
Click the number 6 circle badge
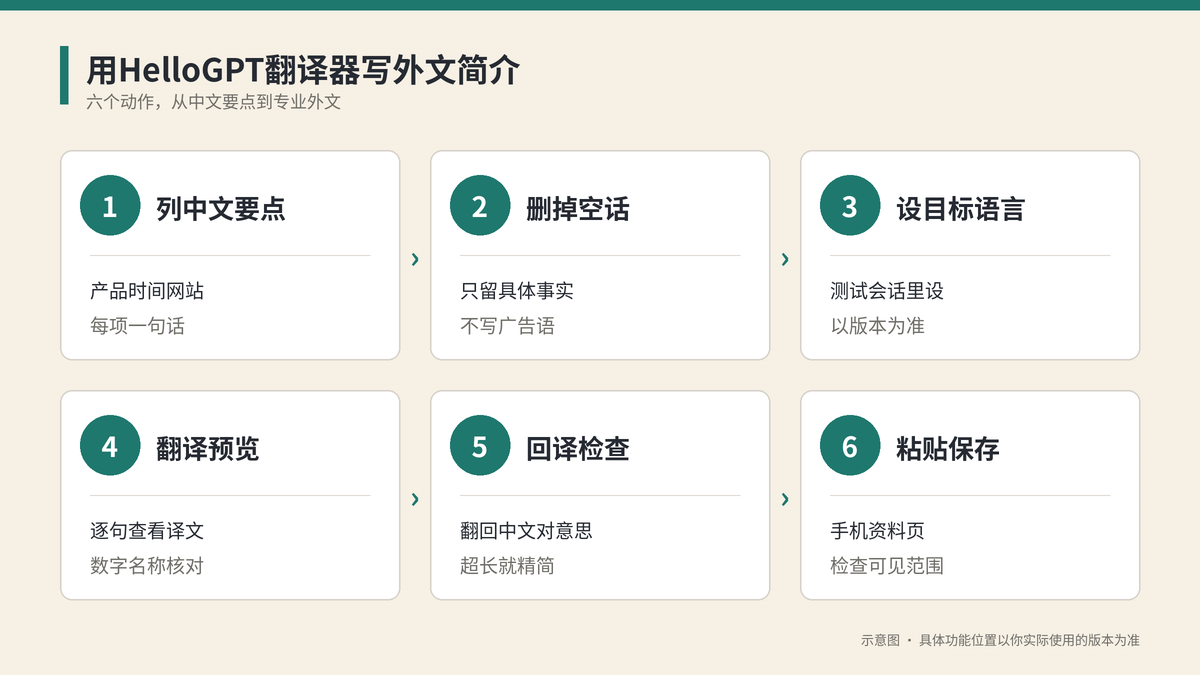click(850, 446)
